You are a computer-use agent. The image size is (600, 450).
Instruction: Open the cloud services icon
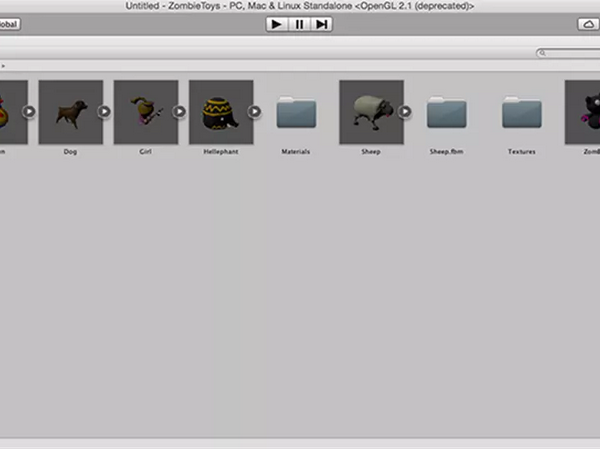tap(589, 24)
